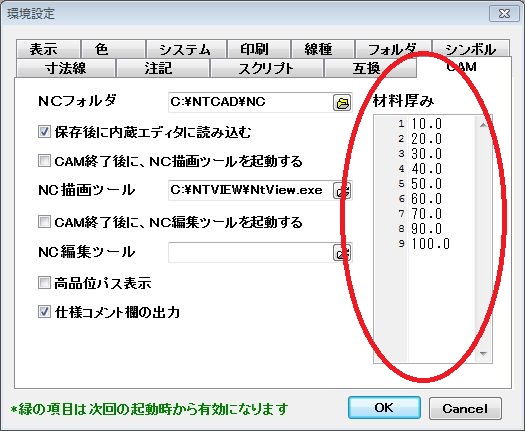525x431 pixels.
Task: Click the Cancel button
Action: point(465,409)
